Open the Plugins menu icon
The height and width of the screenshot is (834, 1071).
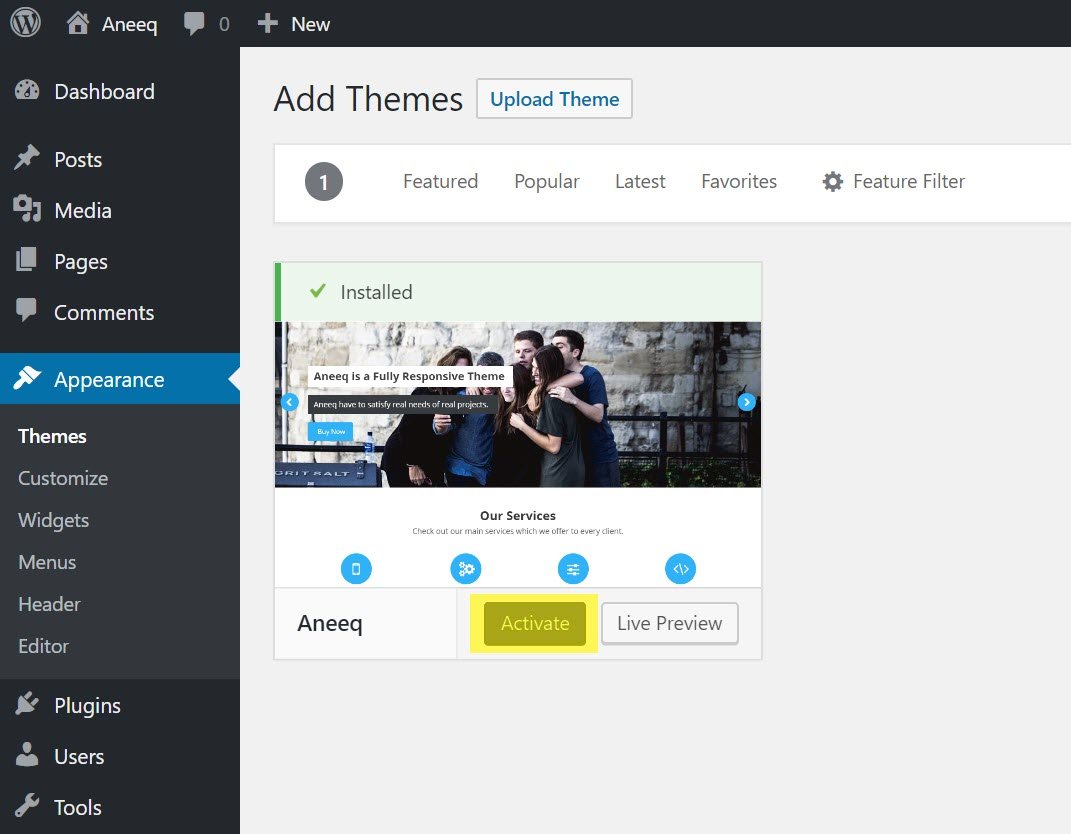(x=27, y=705)
